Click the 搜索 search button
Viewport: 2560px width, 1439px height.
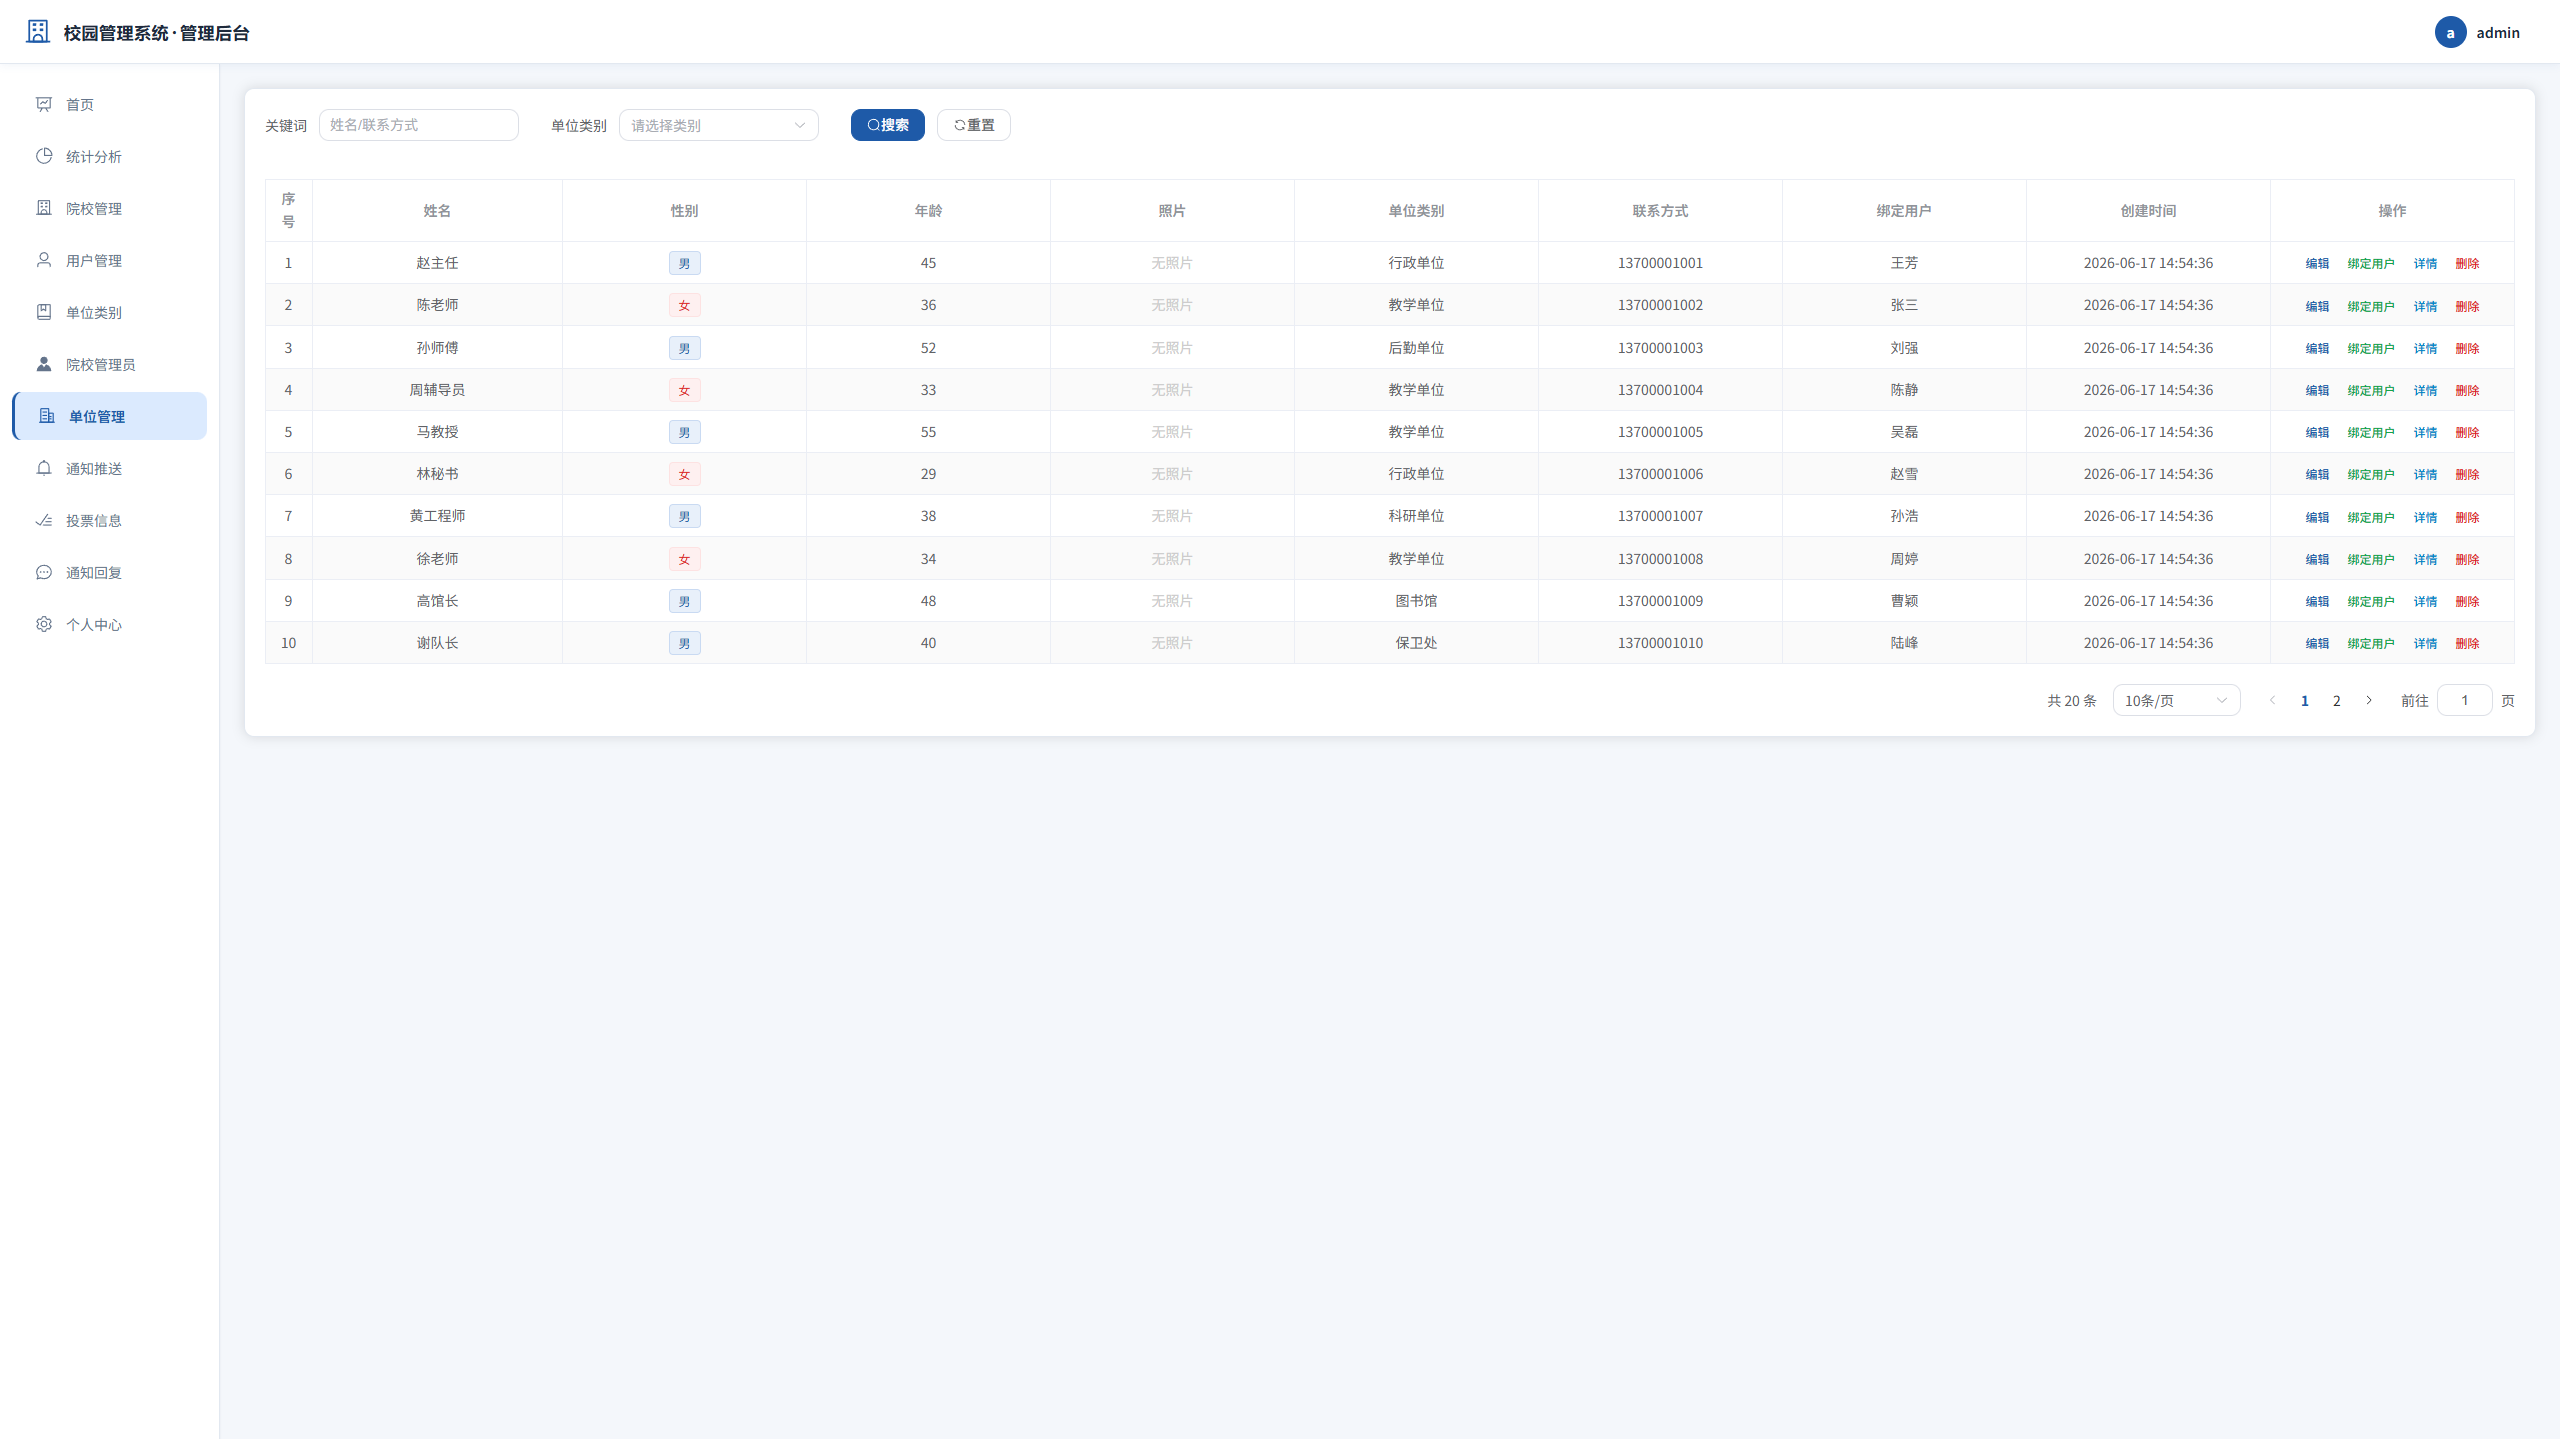(x=888, y=125)
